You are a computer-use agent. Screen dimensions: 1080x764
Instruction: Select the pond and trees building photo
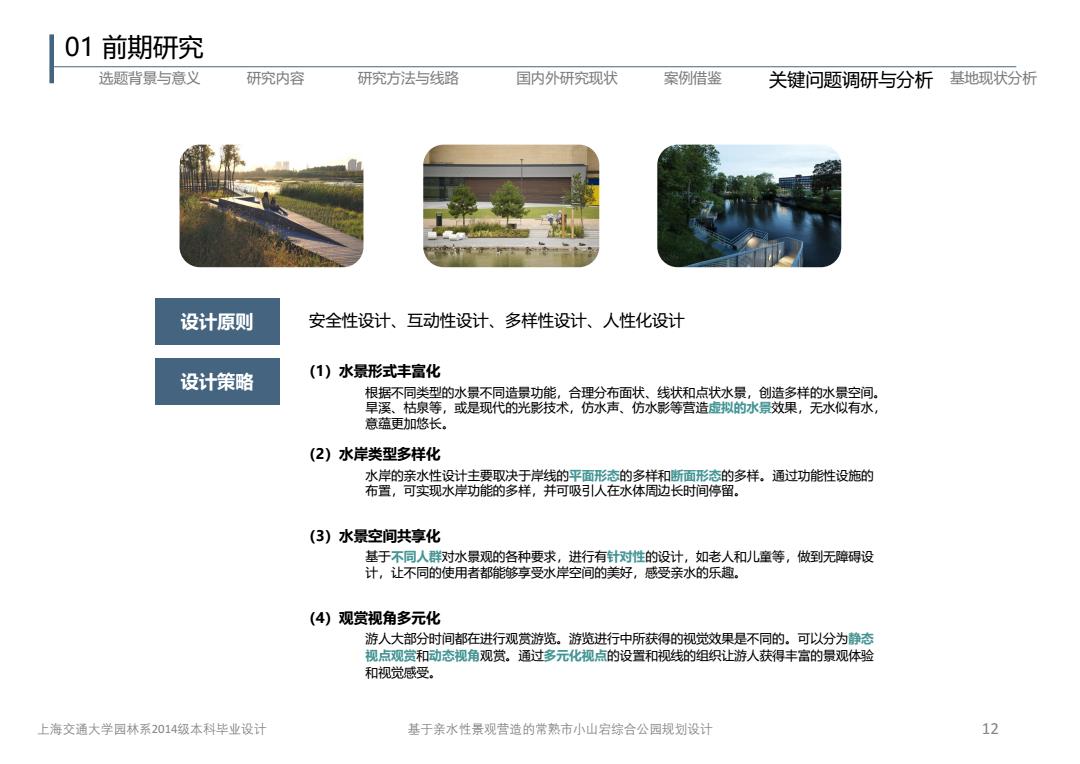(x=511, y=205)
